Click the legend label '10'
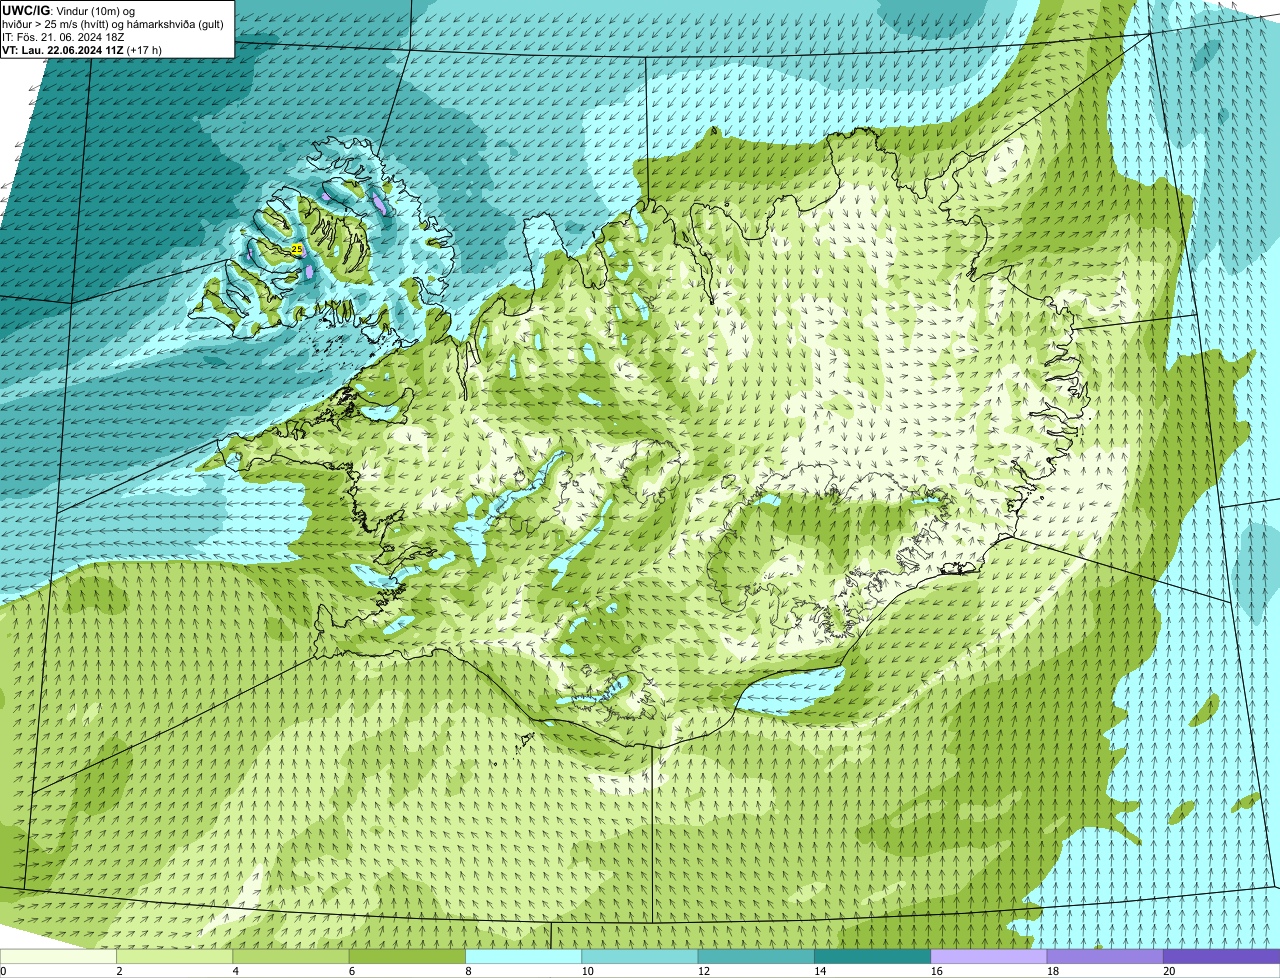 click(x=587, y=971)
